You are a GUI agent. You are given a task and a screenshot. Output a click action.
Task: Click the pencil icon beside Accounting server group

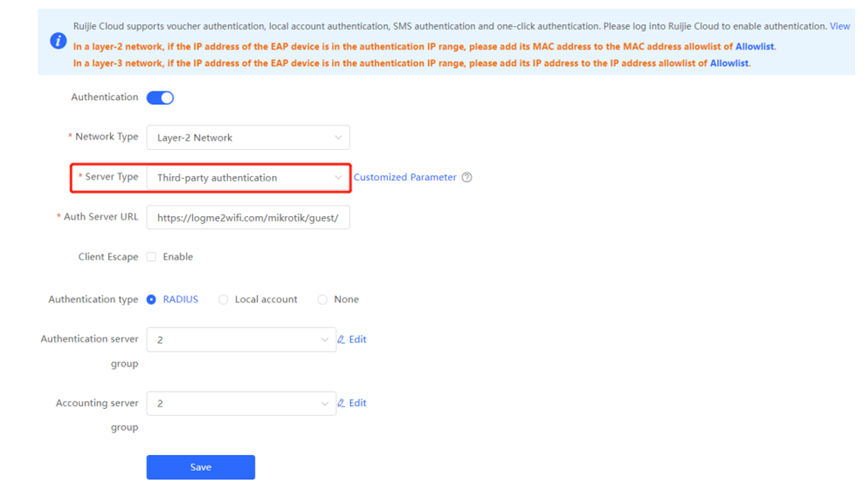[341, 403]
